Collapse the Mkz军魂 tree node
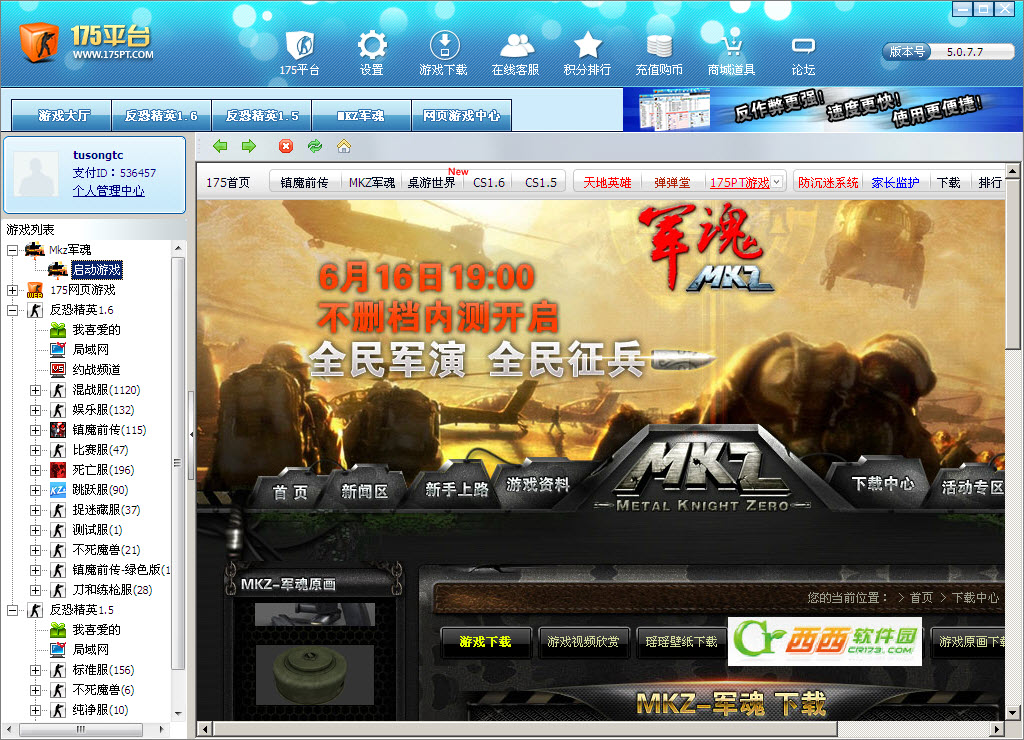 (12, 250)
